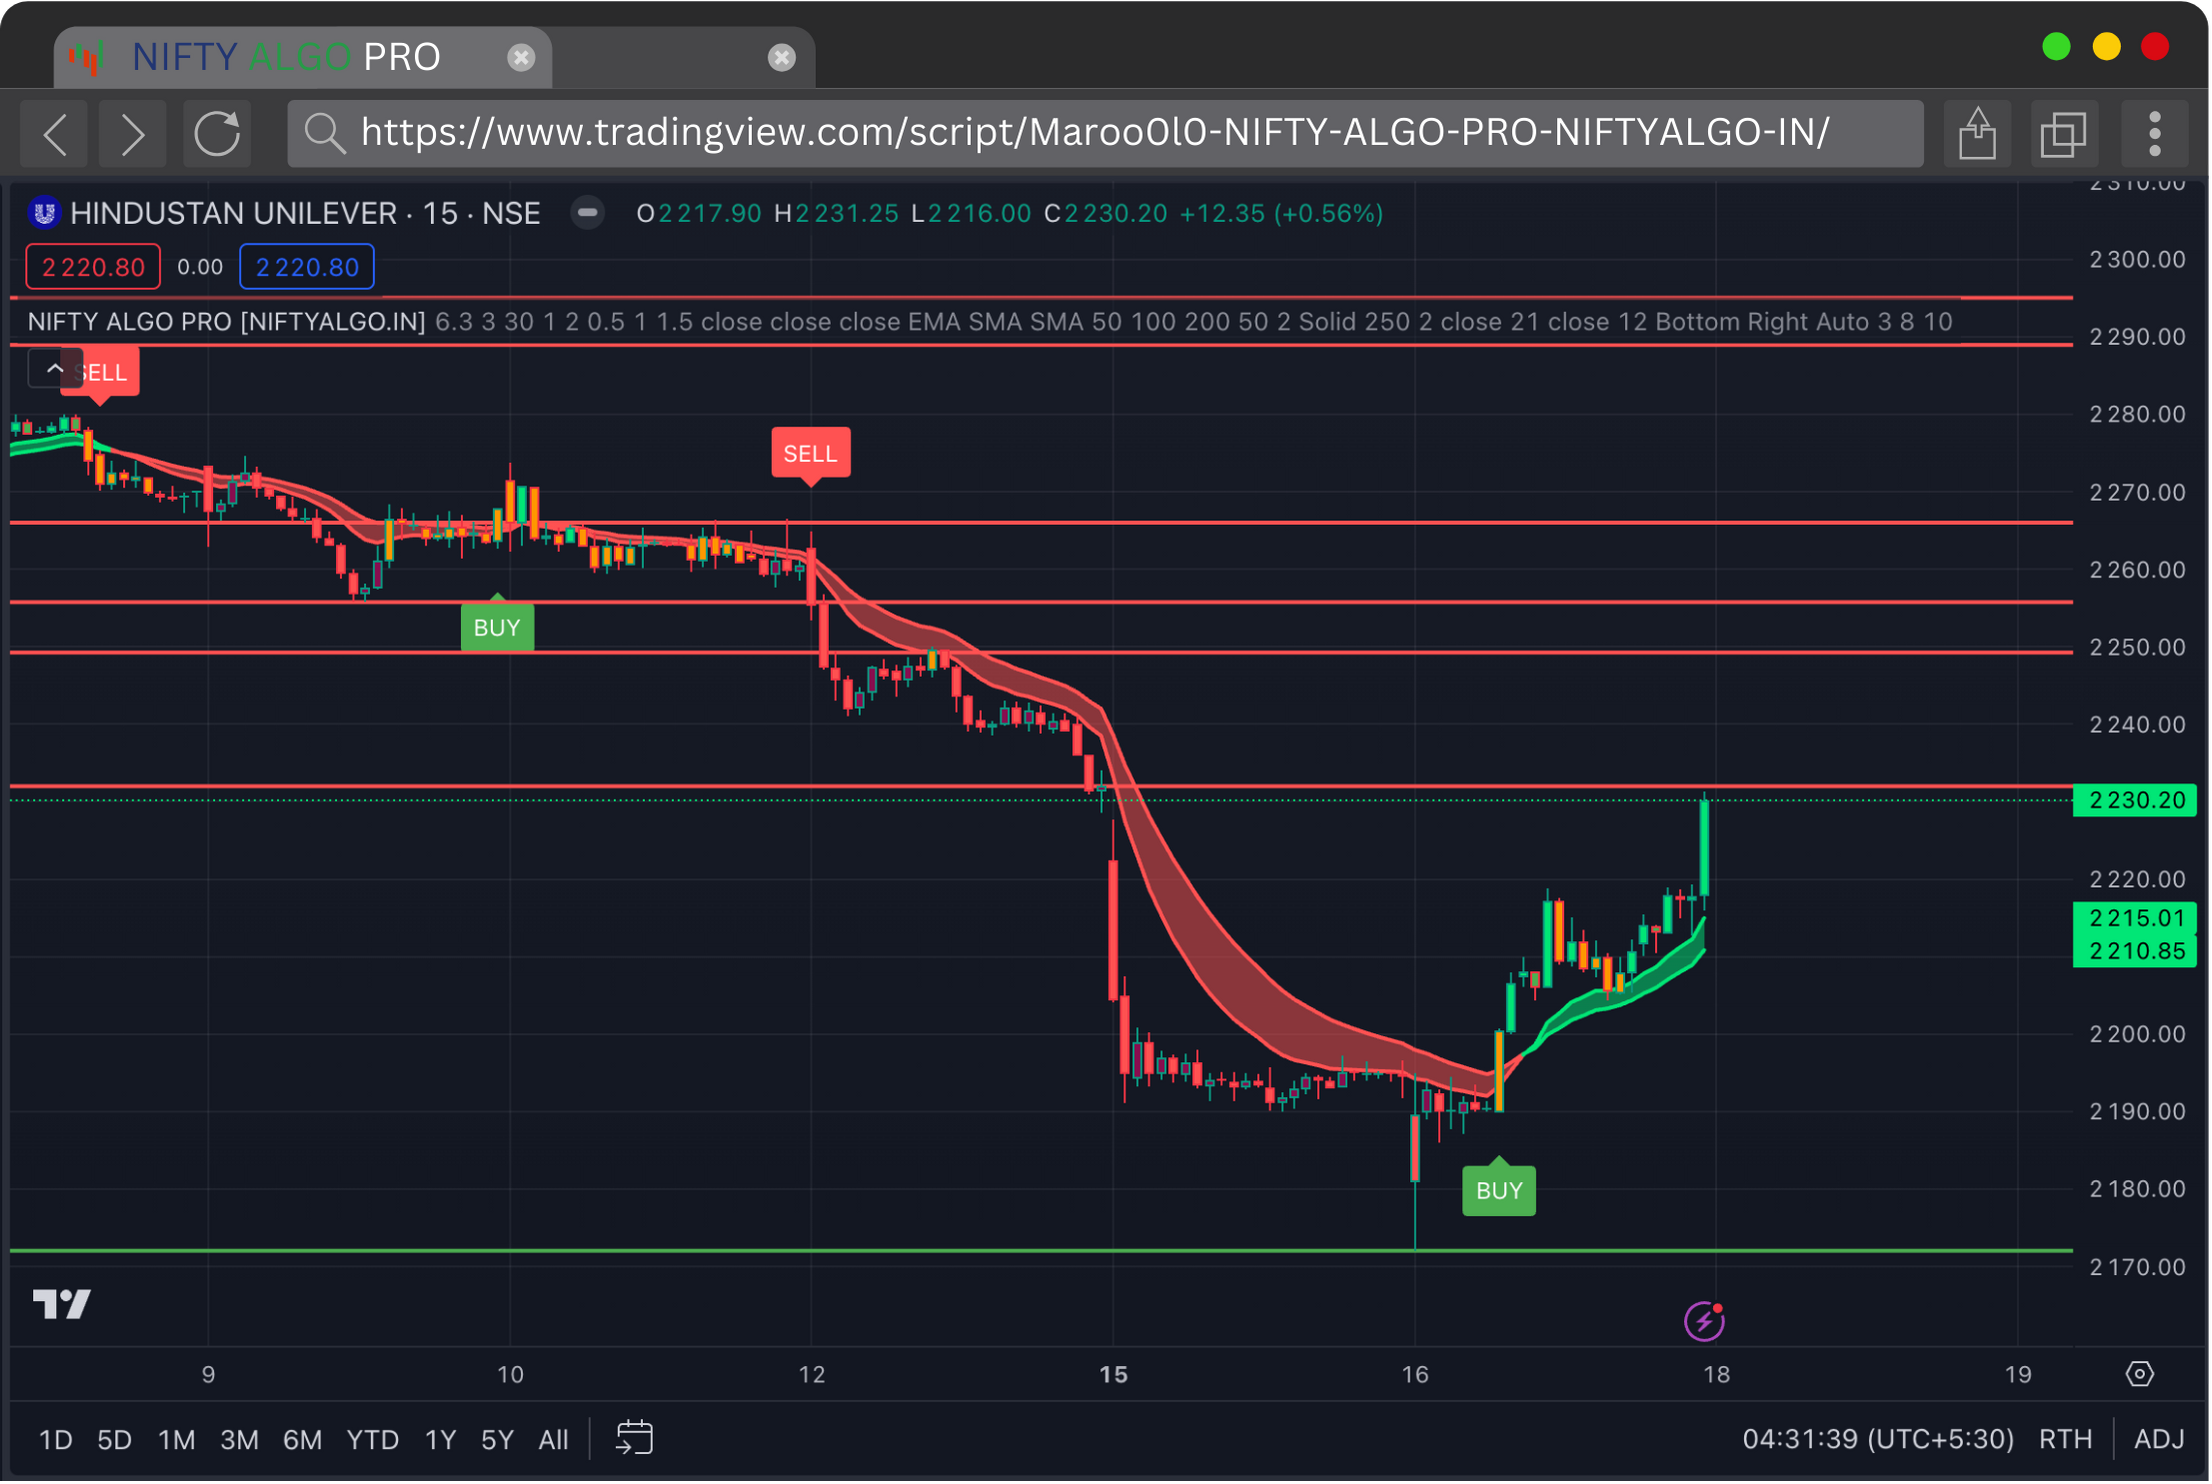This screenshot has width=2212, height=1484.
Task: Close the NIFTY ALGO PRO tab
Action: (522, 57)
